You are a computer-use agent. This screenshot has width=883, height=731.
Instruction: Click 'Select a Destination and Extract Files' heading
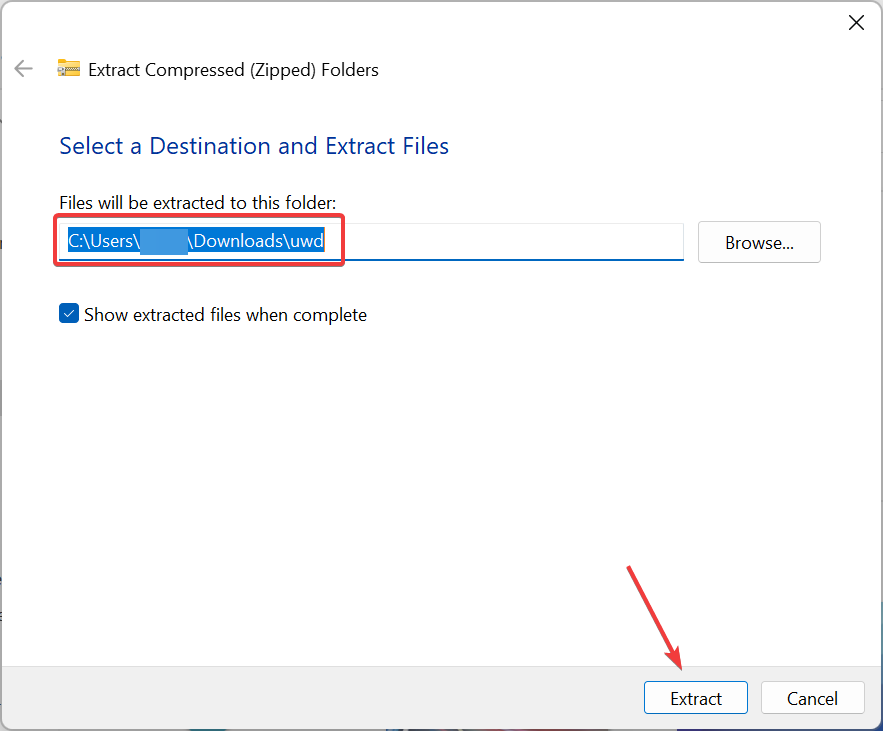(254, 146)
